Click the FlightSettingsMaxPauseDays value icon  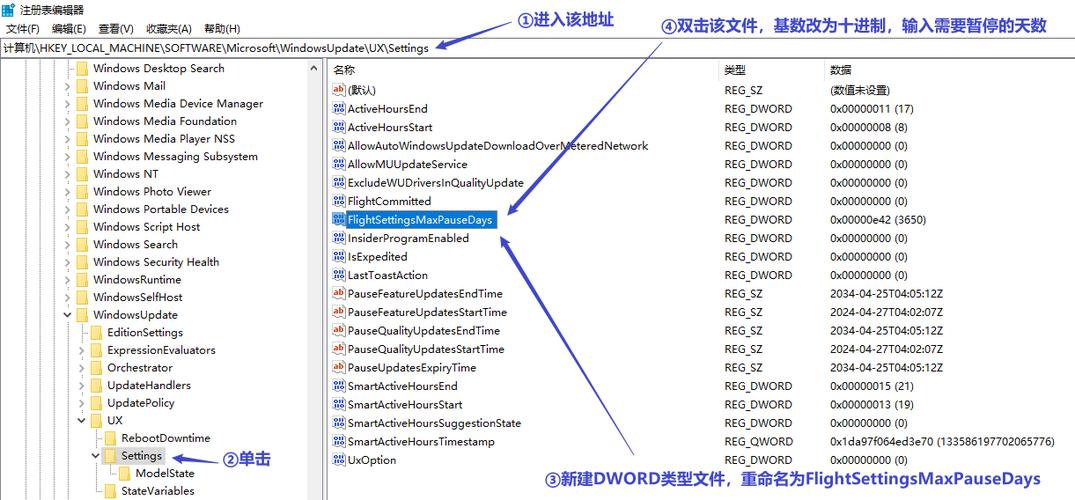click(338, 219)
